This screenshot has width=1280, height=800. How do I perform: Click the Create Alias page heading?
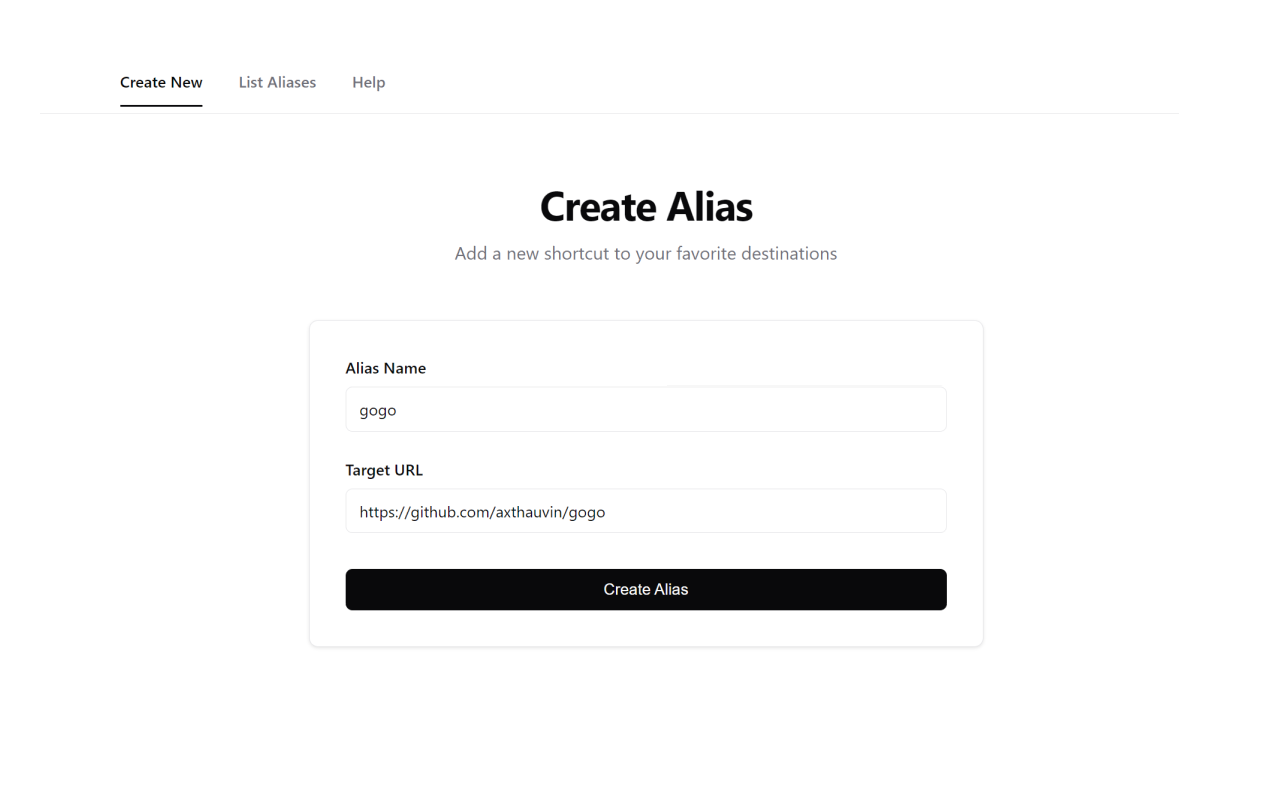pos(646,207)
